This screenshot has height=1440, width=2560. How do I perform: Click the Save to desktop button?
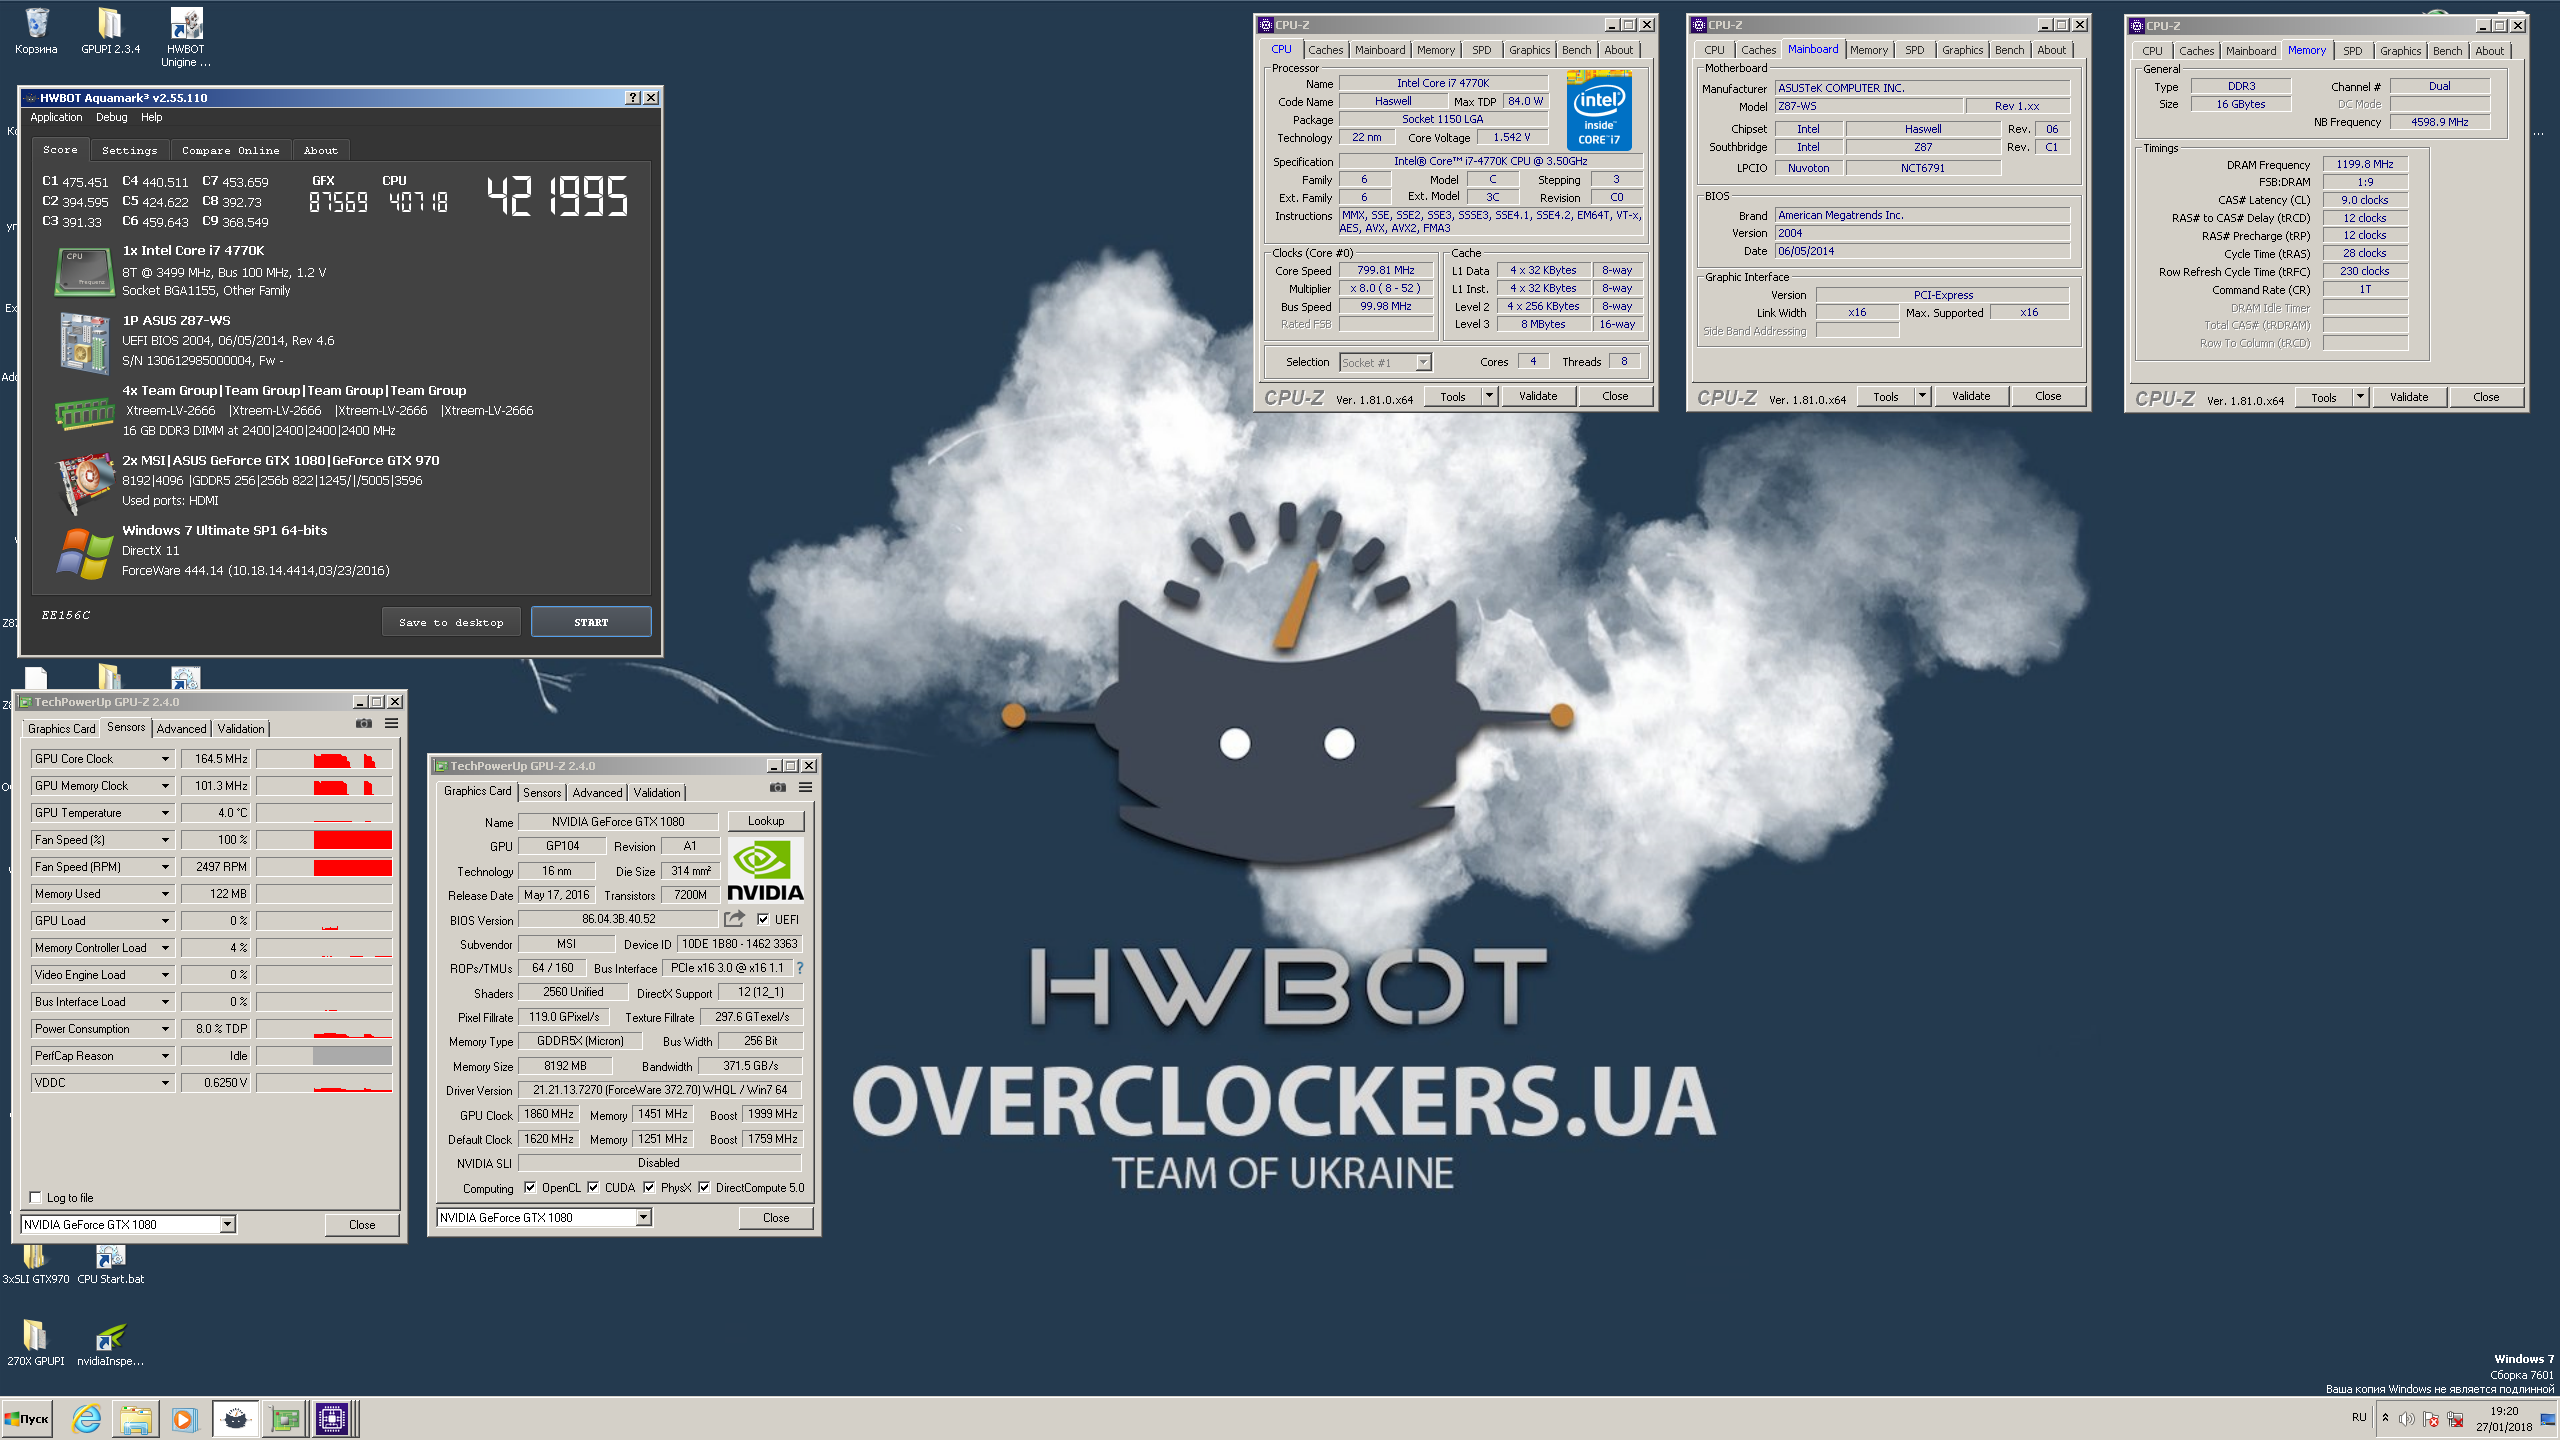[451, 622]
